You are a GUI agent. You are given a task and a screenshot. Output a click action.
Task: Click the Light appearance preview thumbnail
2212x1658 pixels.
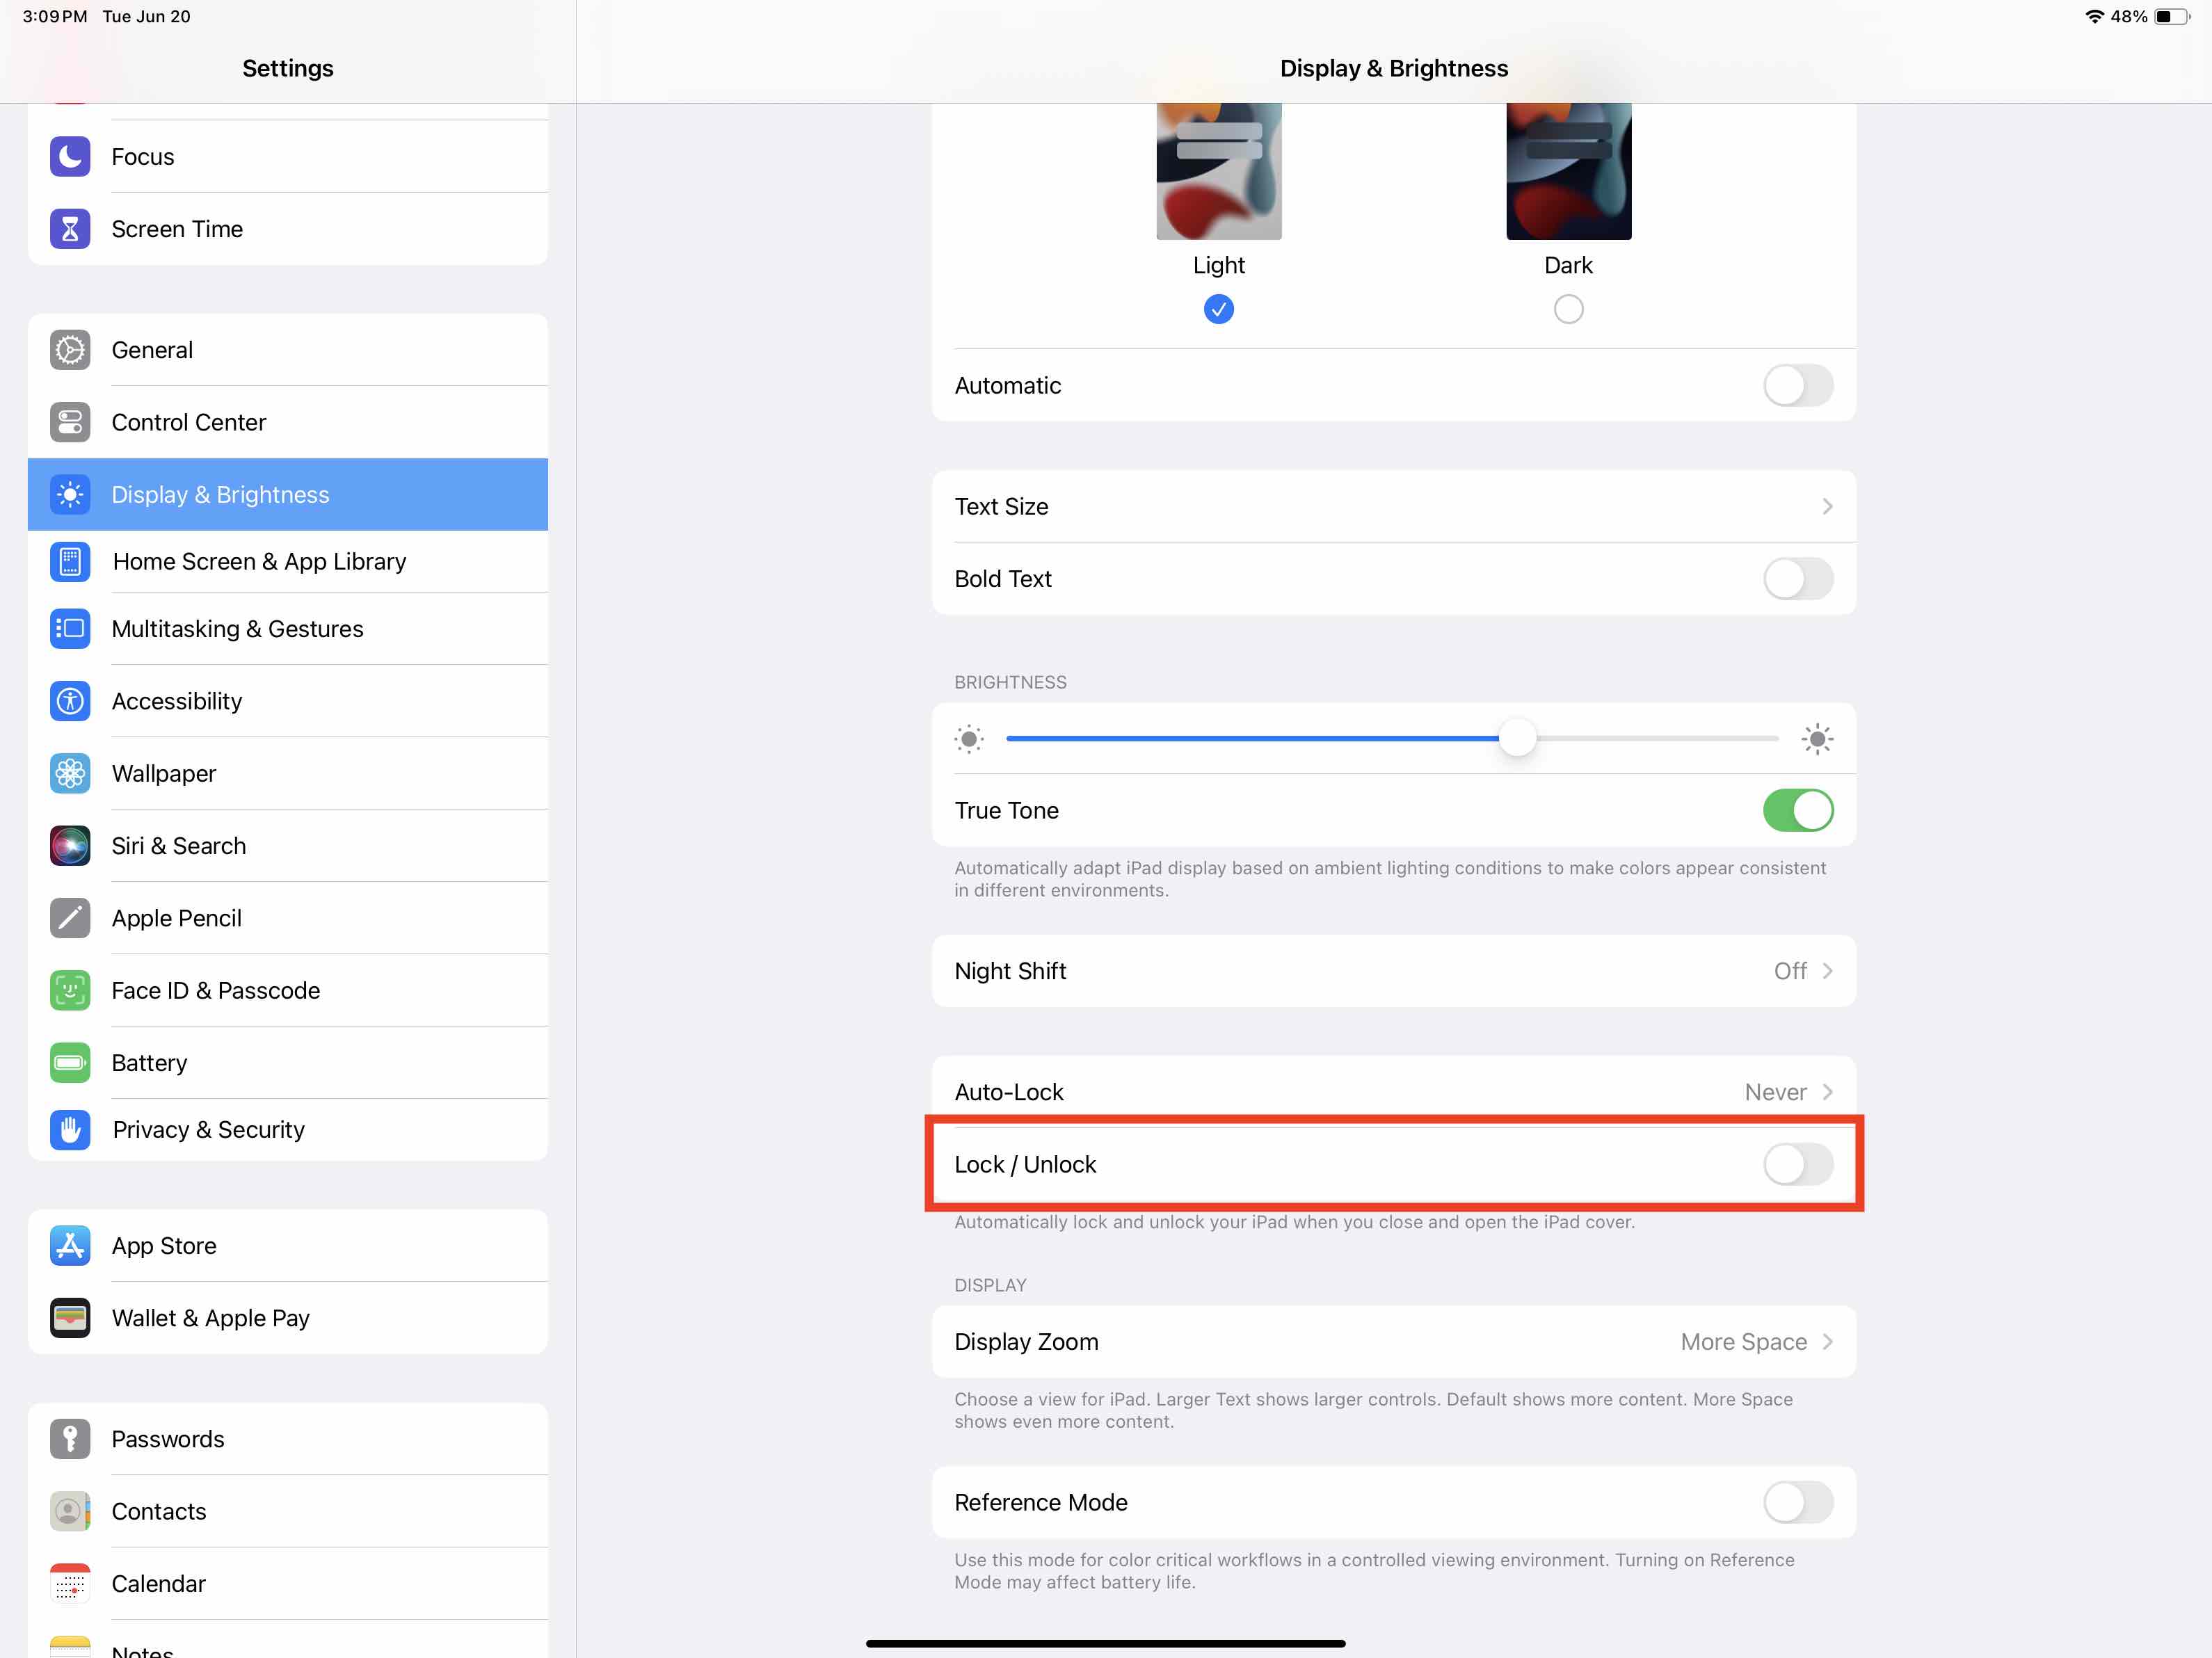pos(1218,170)
